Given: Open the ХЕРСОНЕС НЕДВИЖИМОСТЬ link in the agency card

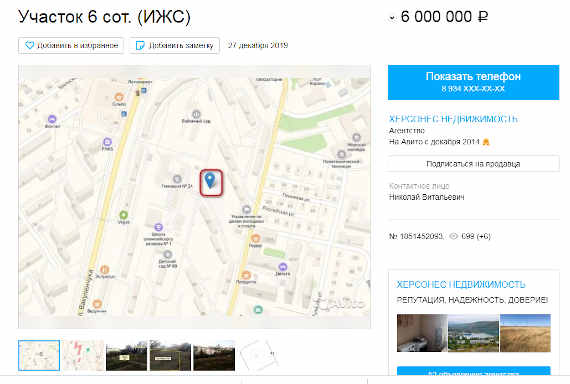Looking at the screenshot, I should [x=461, y=284].
